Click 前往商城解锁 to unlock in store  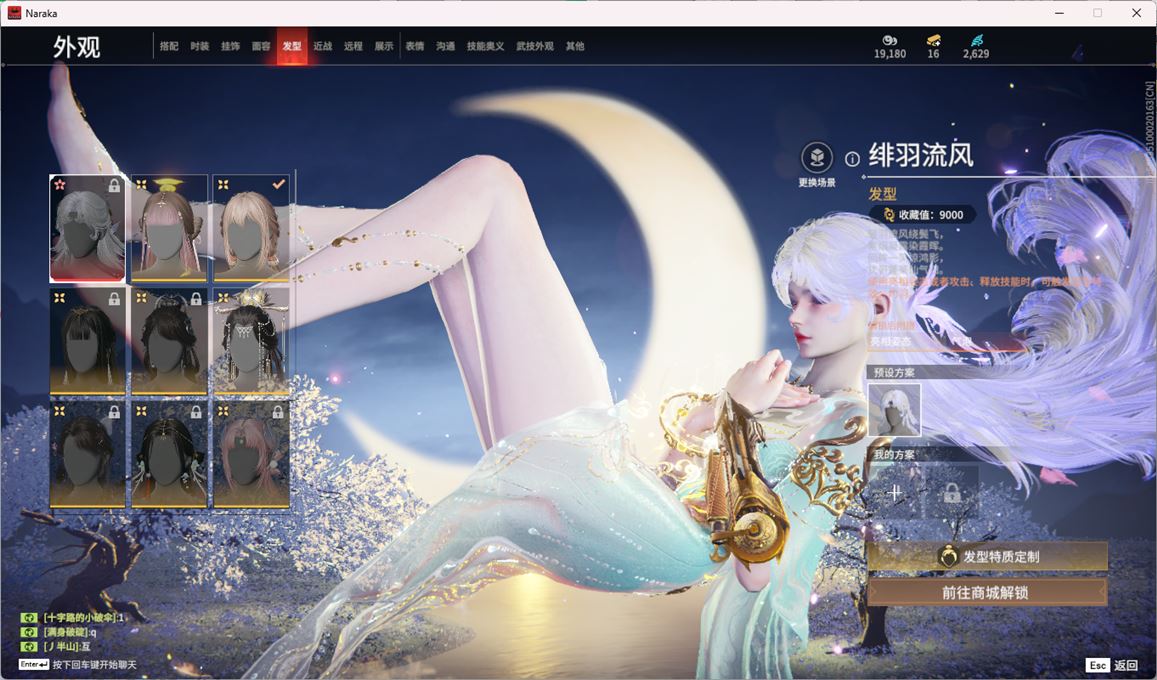click(x=987, y=592)
